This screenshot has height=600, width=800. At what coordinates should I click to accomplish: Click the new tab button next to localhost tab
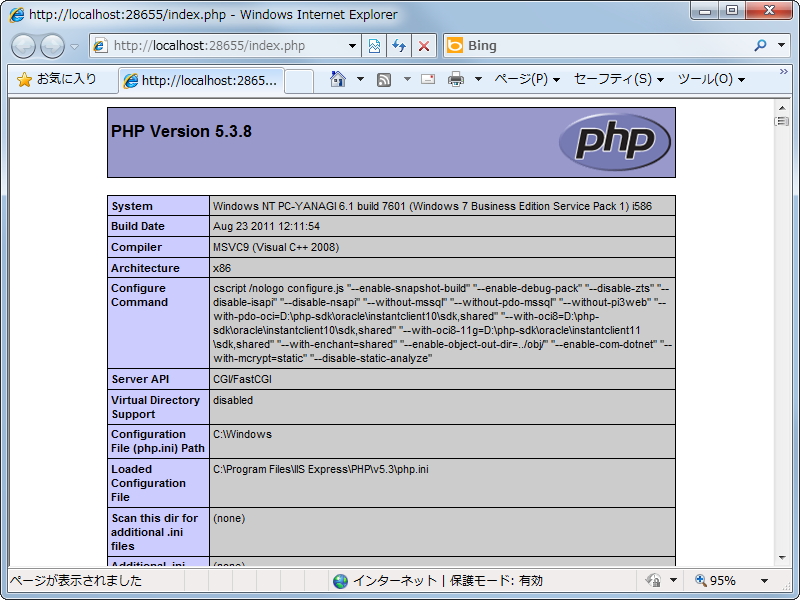(299, 80)
